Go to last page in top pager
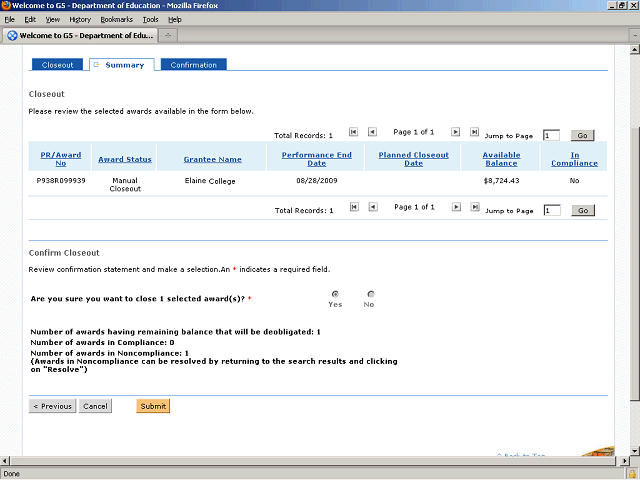 pyautogui.click(x=474, y=132)
